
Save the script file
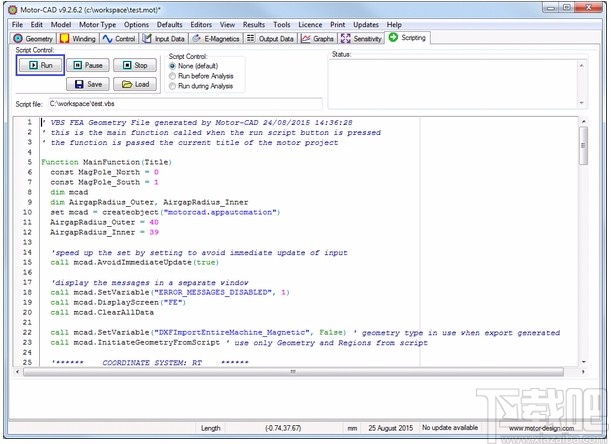(x=88, y=84)
